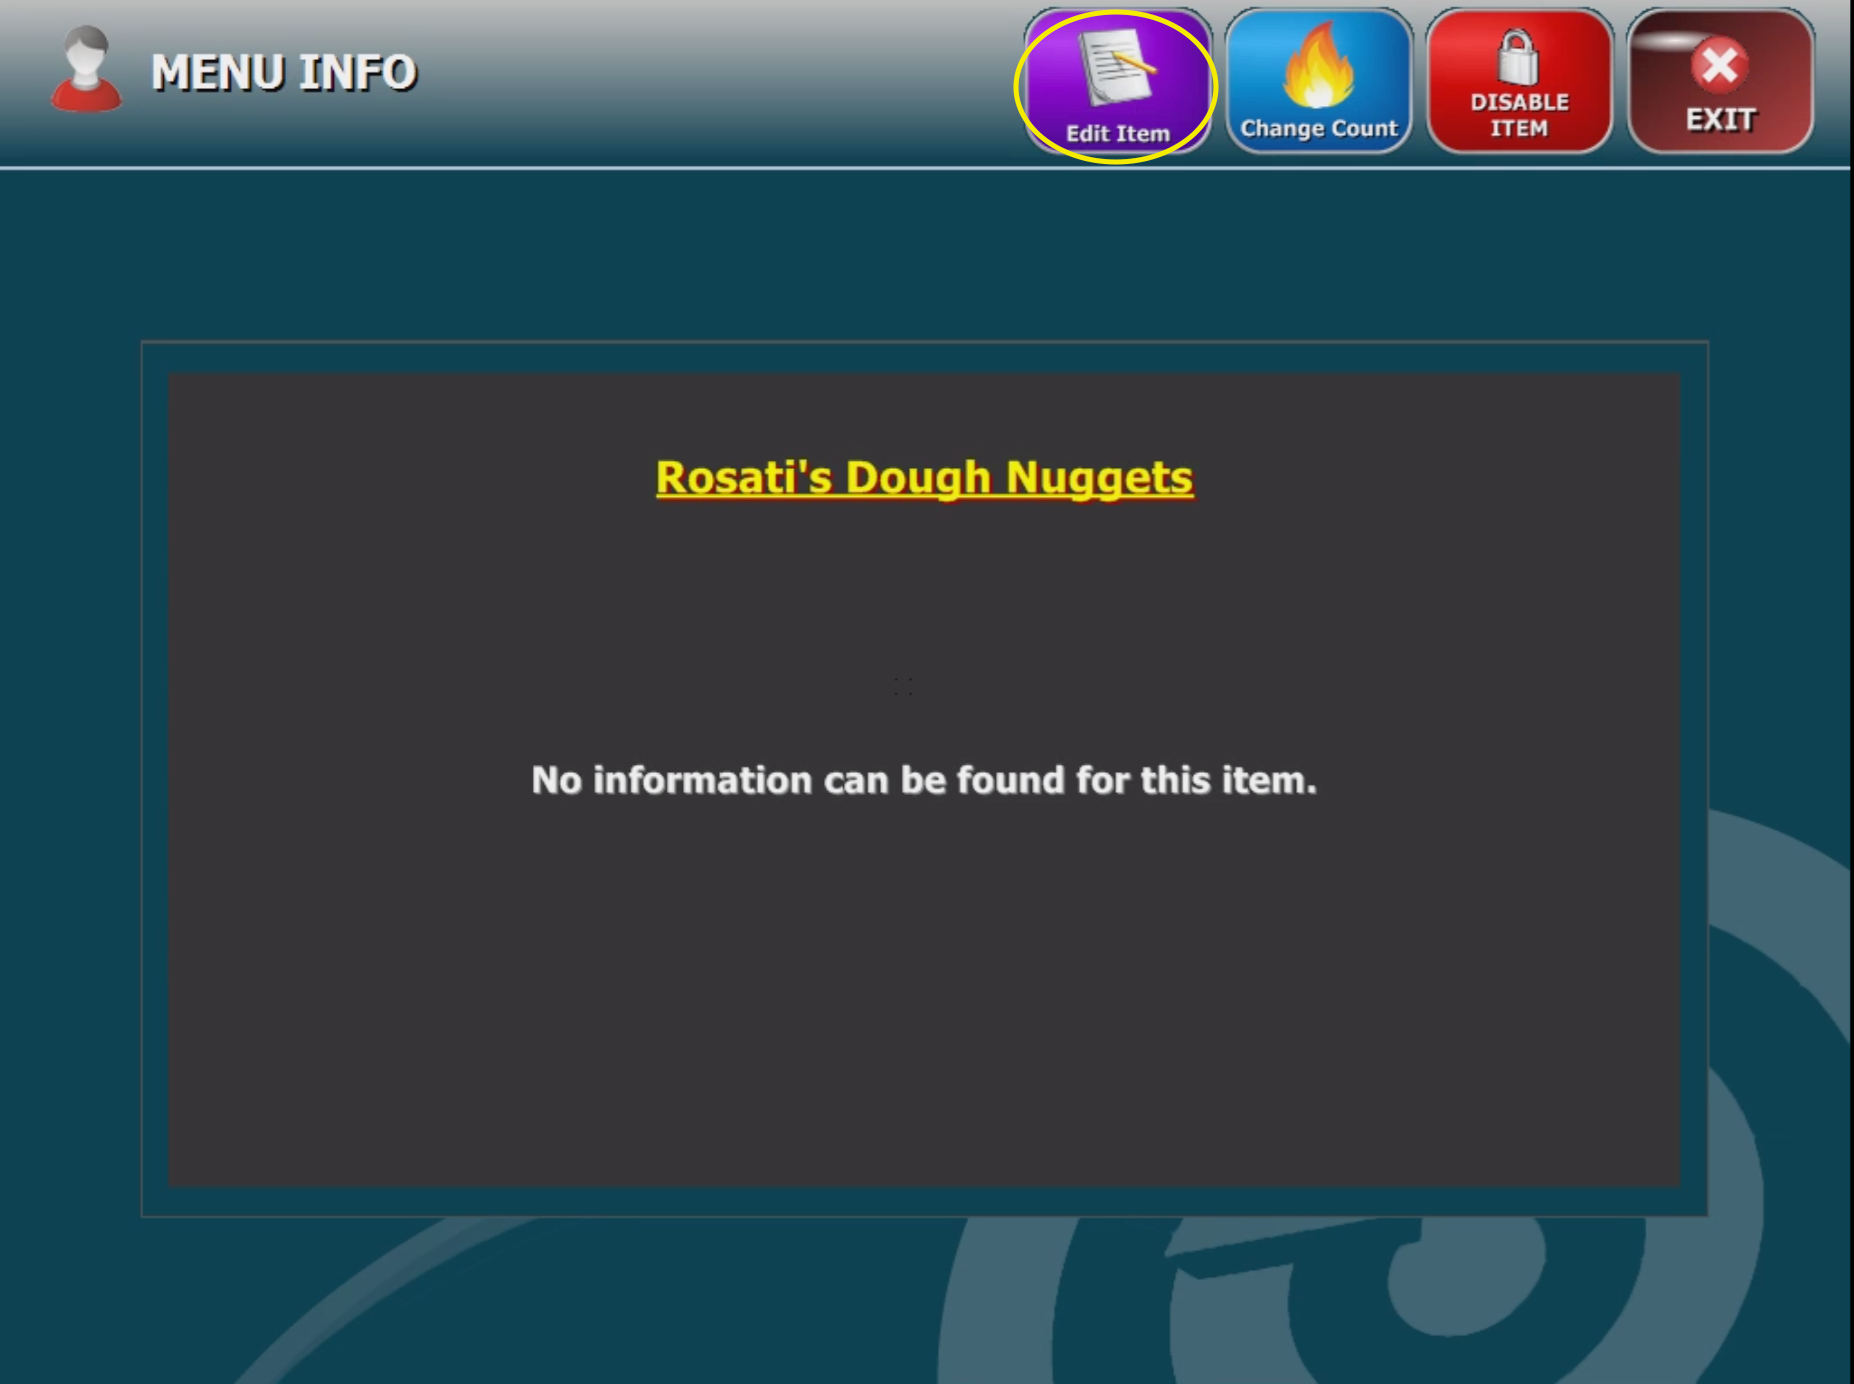Click the Rosati's Dough Nuggets title link
The height and width of the screenshot is (1384, 1854).
[x=924, y=477]
